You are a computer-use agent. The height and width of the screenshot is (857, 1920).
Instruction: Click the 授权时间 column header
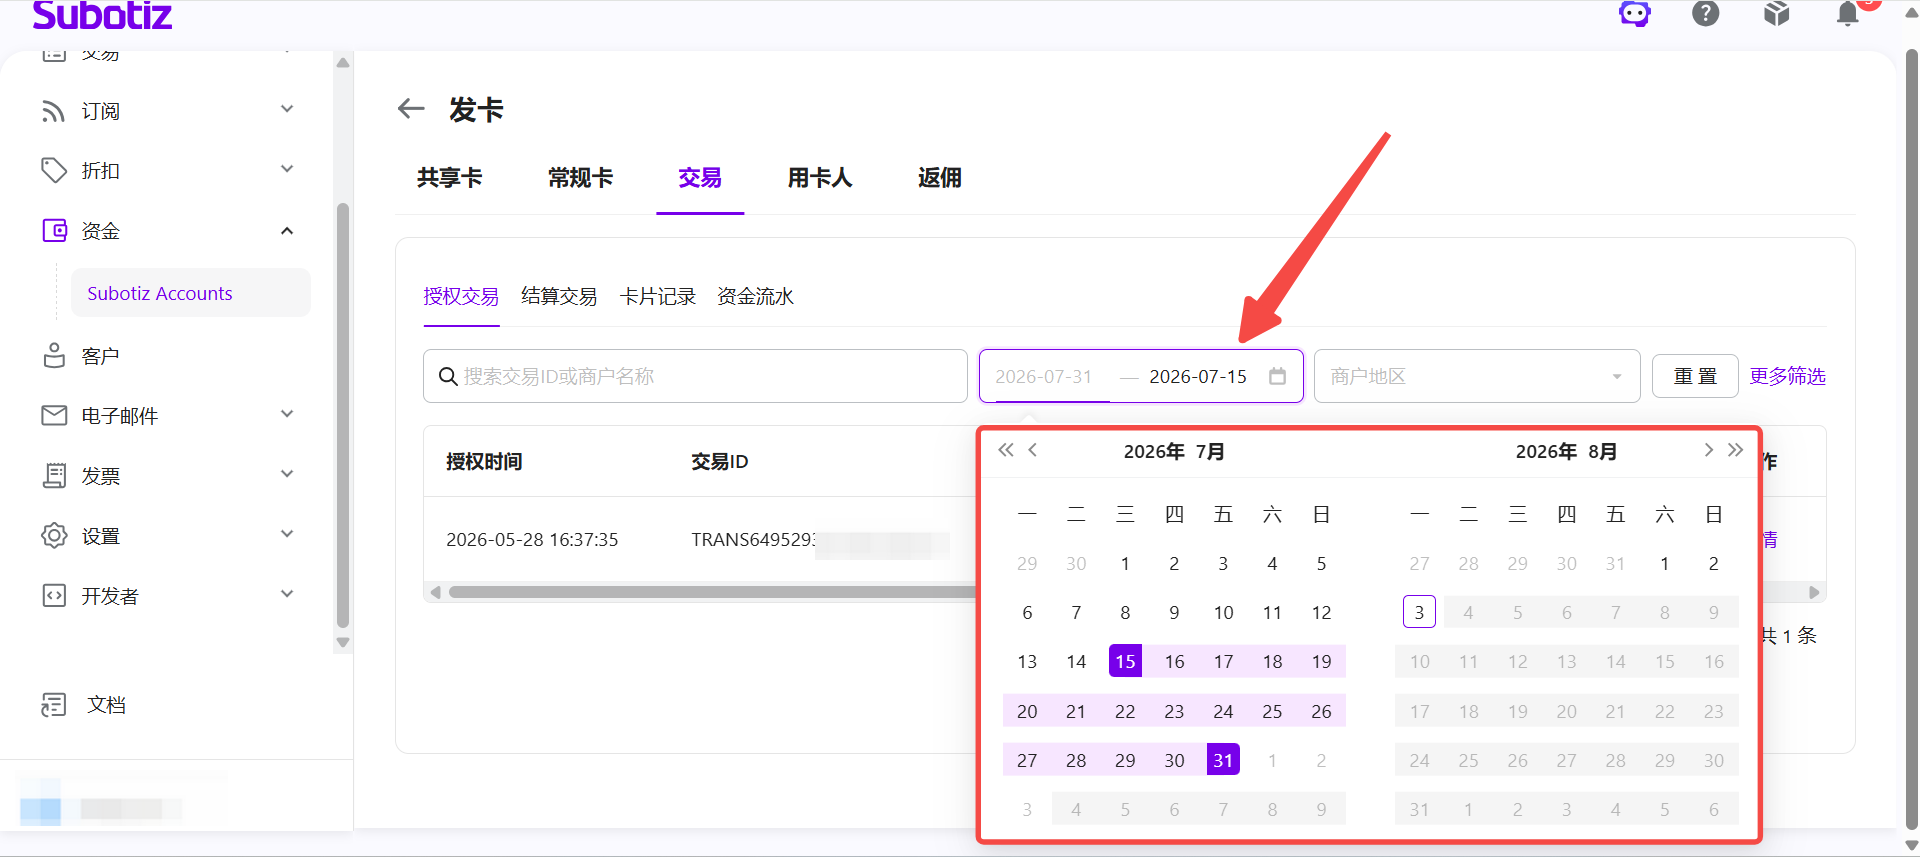(x=484, y=461)
